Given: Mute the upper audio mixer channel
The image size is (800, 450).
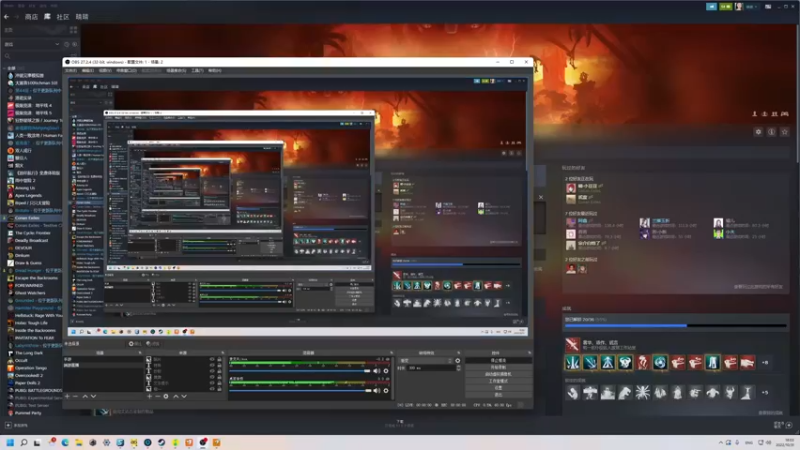Looking at the screenshot, I should (x=377, y=371).
